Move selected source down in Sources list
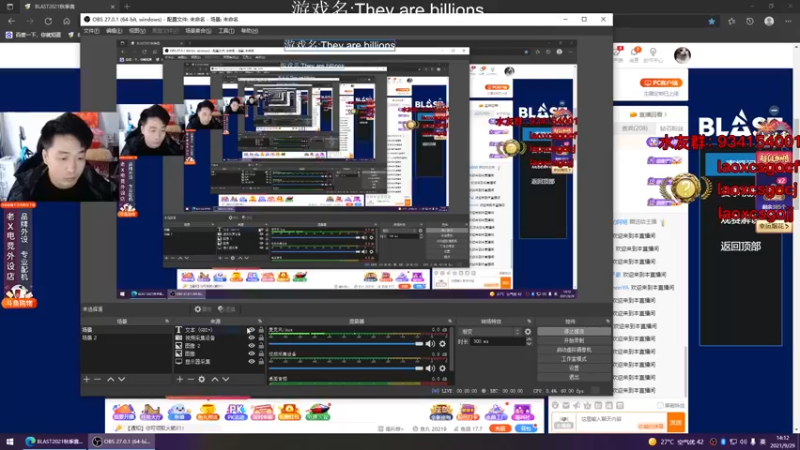The height and width of the screenshot is (450, 800). pyautogui.click(x=226, y=380)
